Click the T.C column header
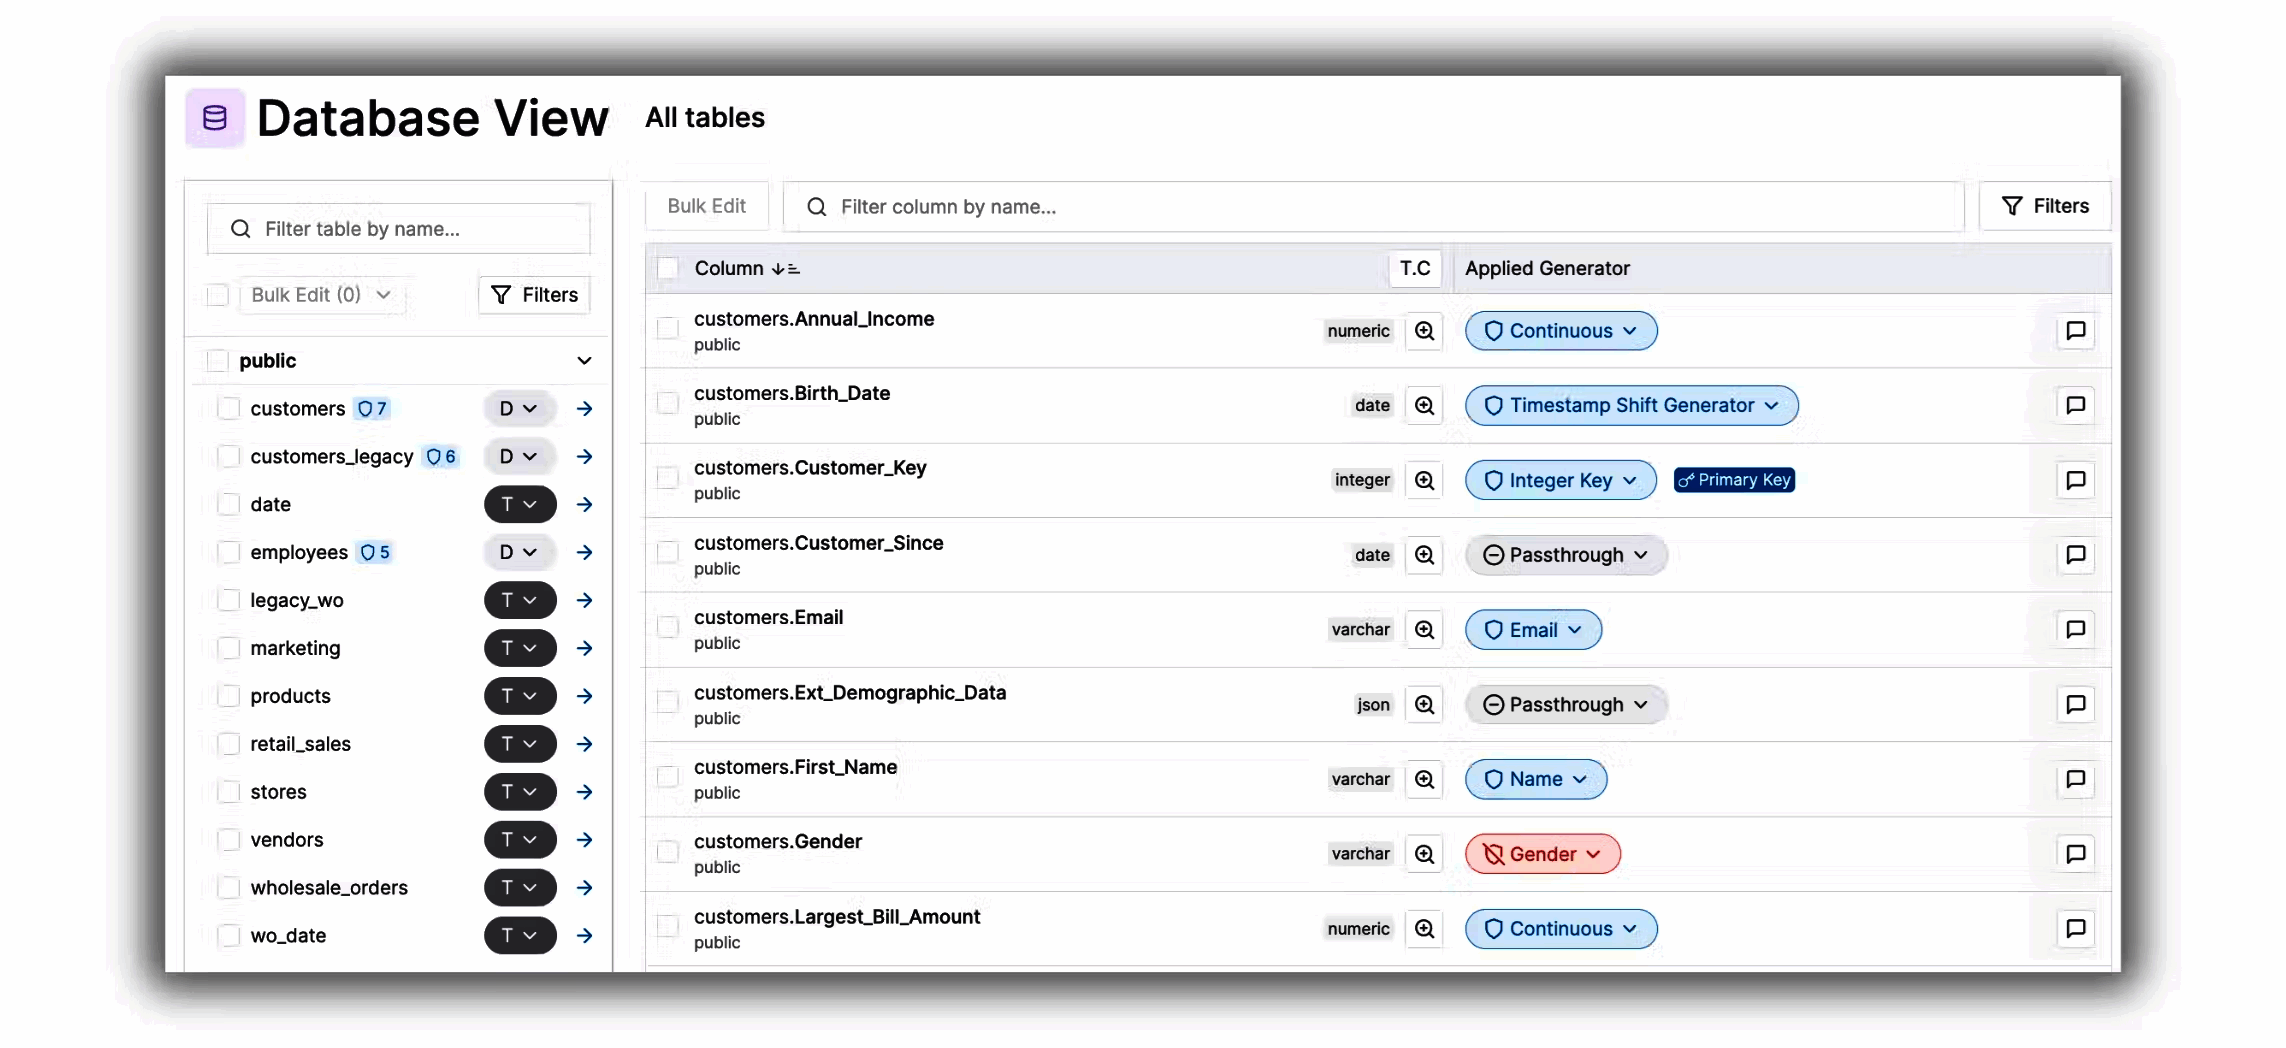Image resolution: width=2286 pixels, height=1048 pixels. coord(1414,268)
